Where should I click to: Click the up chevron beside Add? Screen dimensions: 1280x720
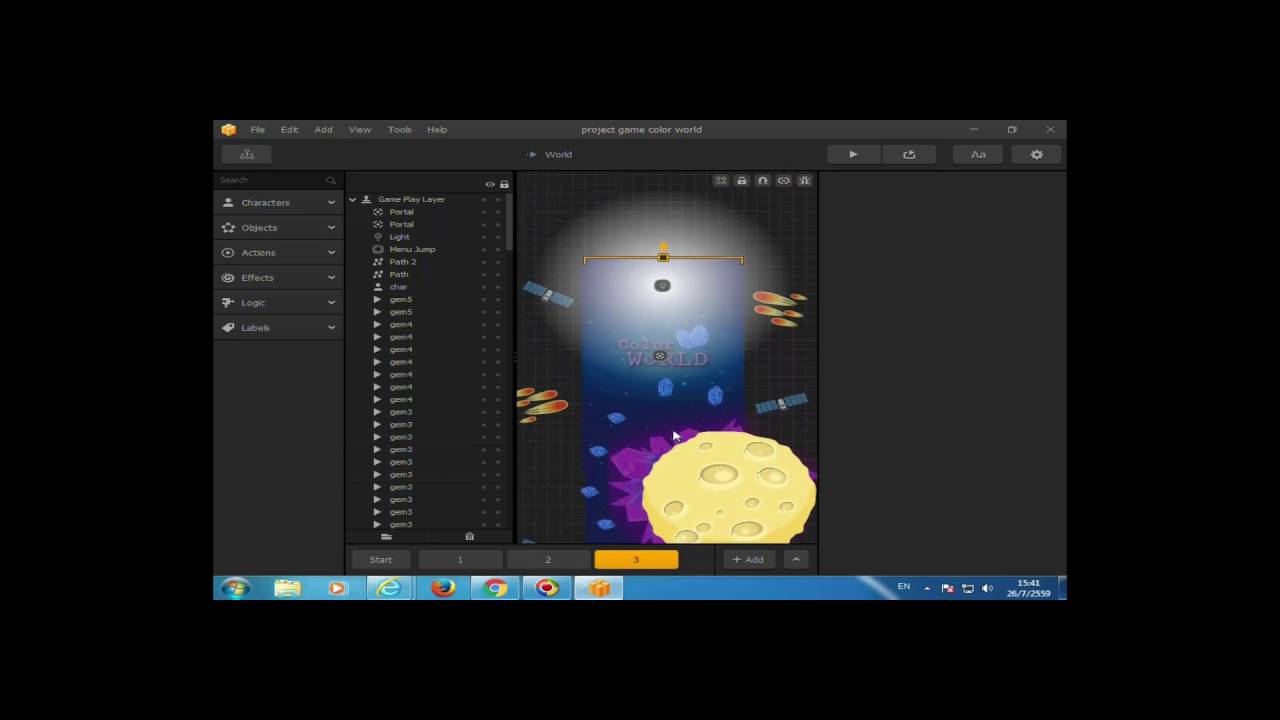coord(796,559)
